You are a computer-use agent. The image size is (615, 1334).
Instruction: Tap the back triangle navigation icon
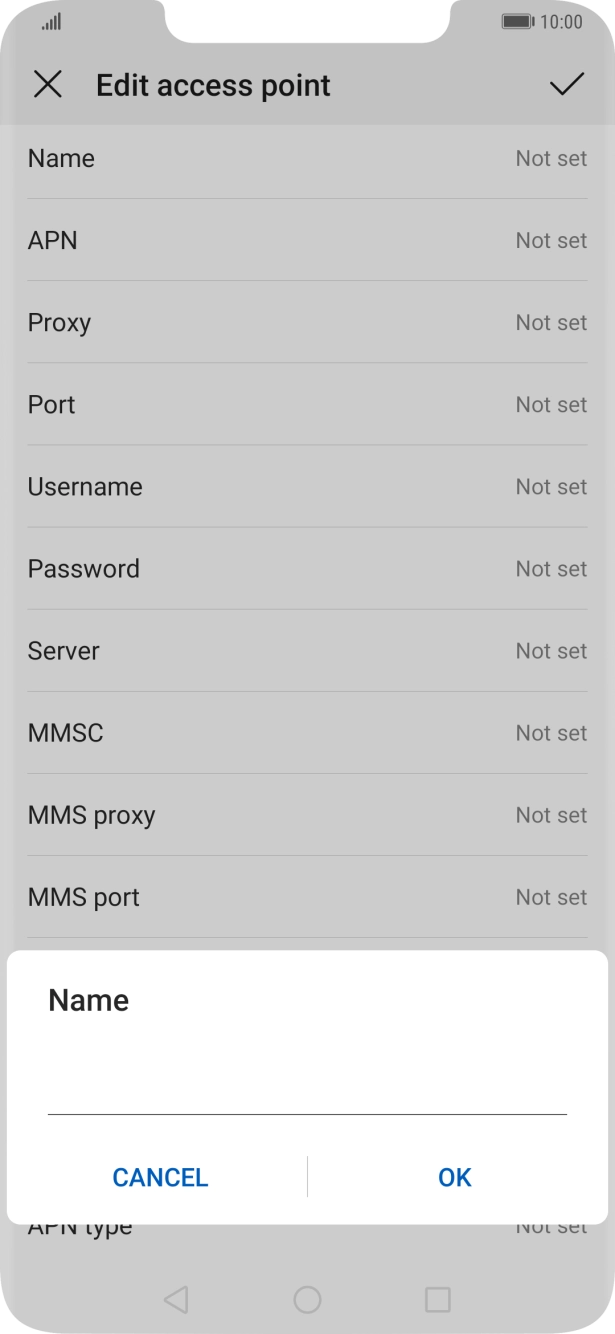click(x=176, y=1299)
